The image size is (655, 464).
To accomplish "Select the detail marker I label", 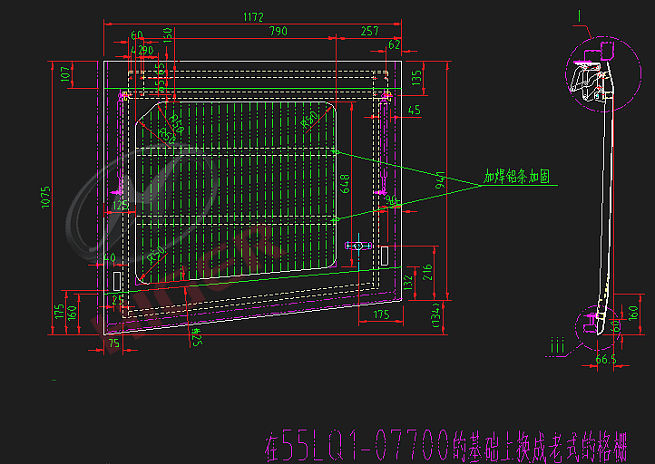I will click(580, 13).
